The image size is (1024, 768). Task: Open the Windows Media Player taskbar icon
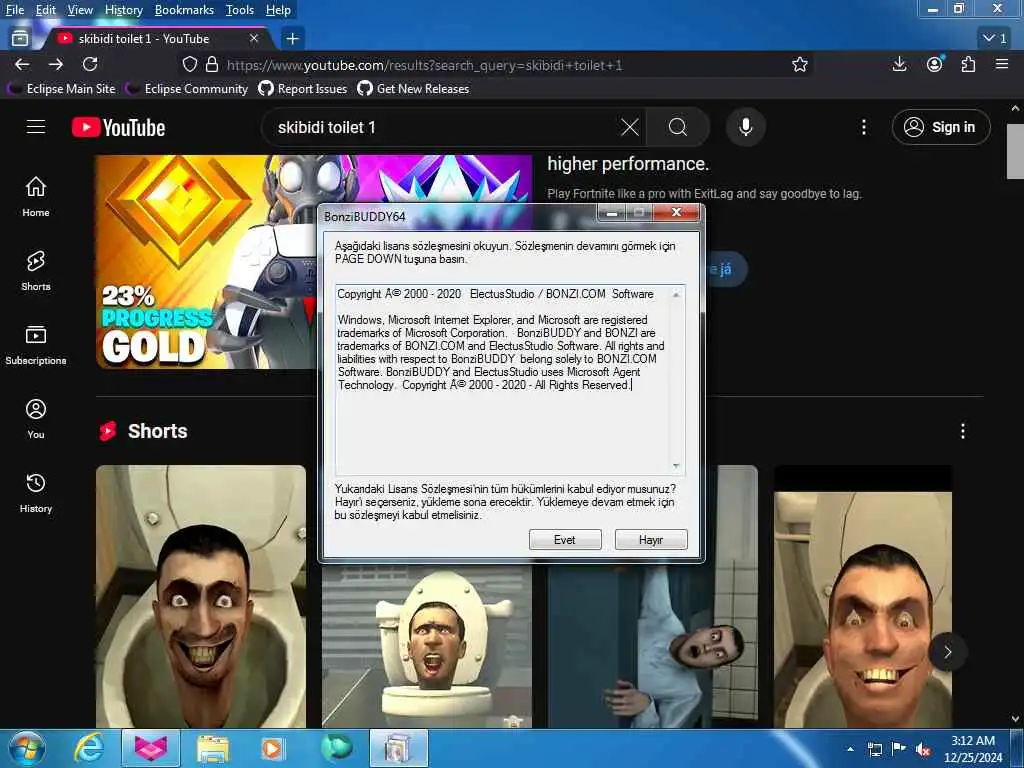coord(272,748)
